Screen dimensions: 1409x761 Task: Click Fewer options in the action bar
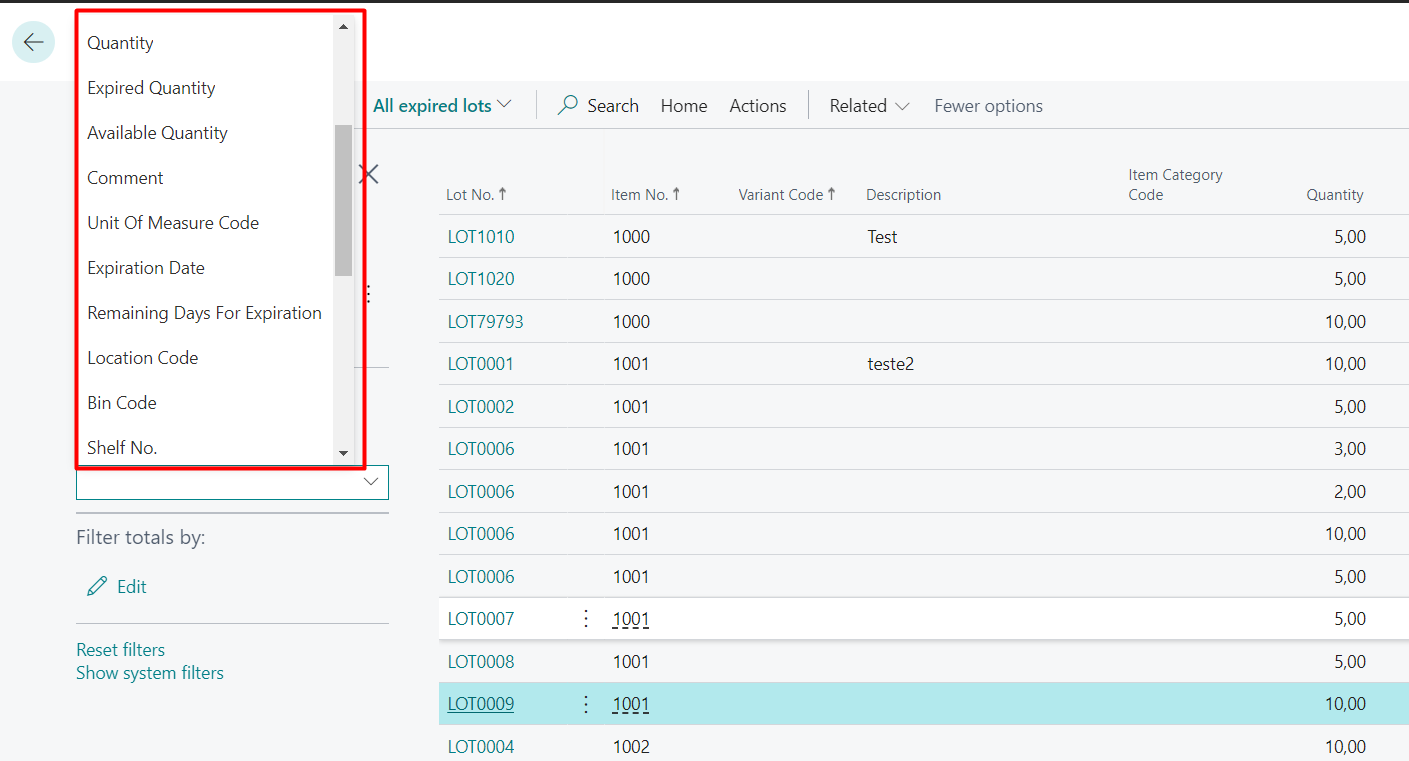point(988,106)
